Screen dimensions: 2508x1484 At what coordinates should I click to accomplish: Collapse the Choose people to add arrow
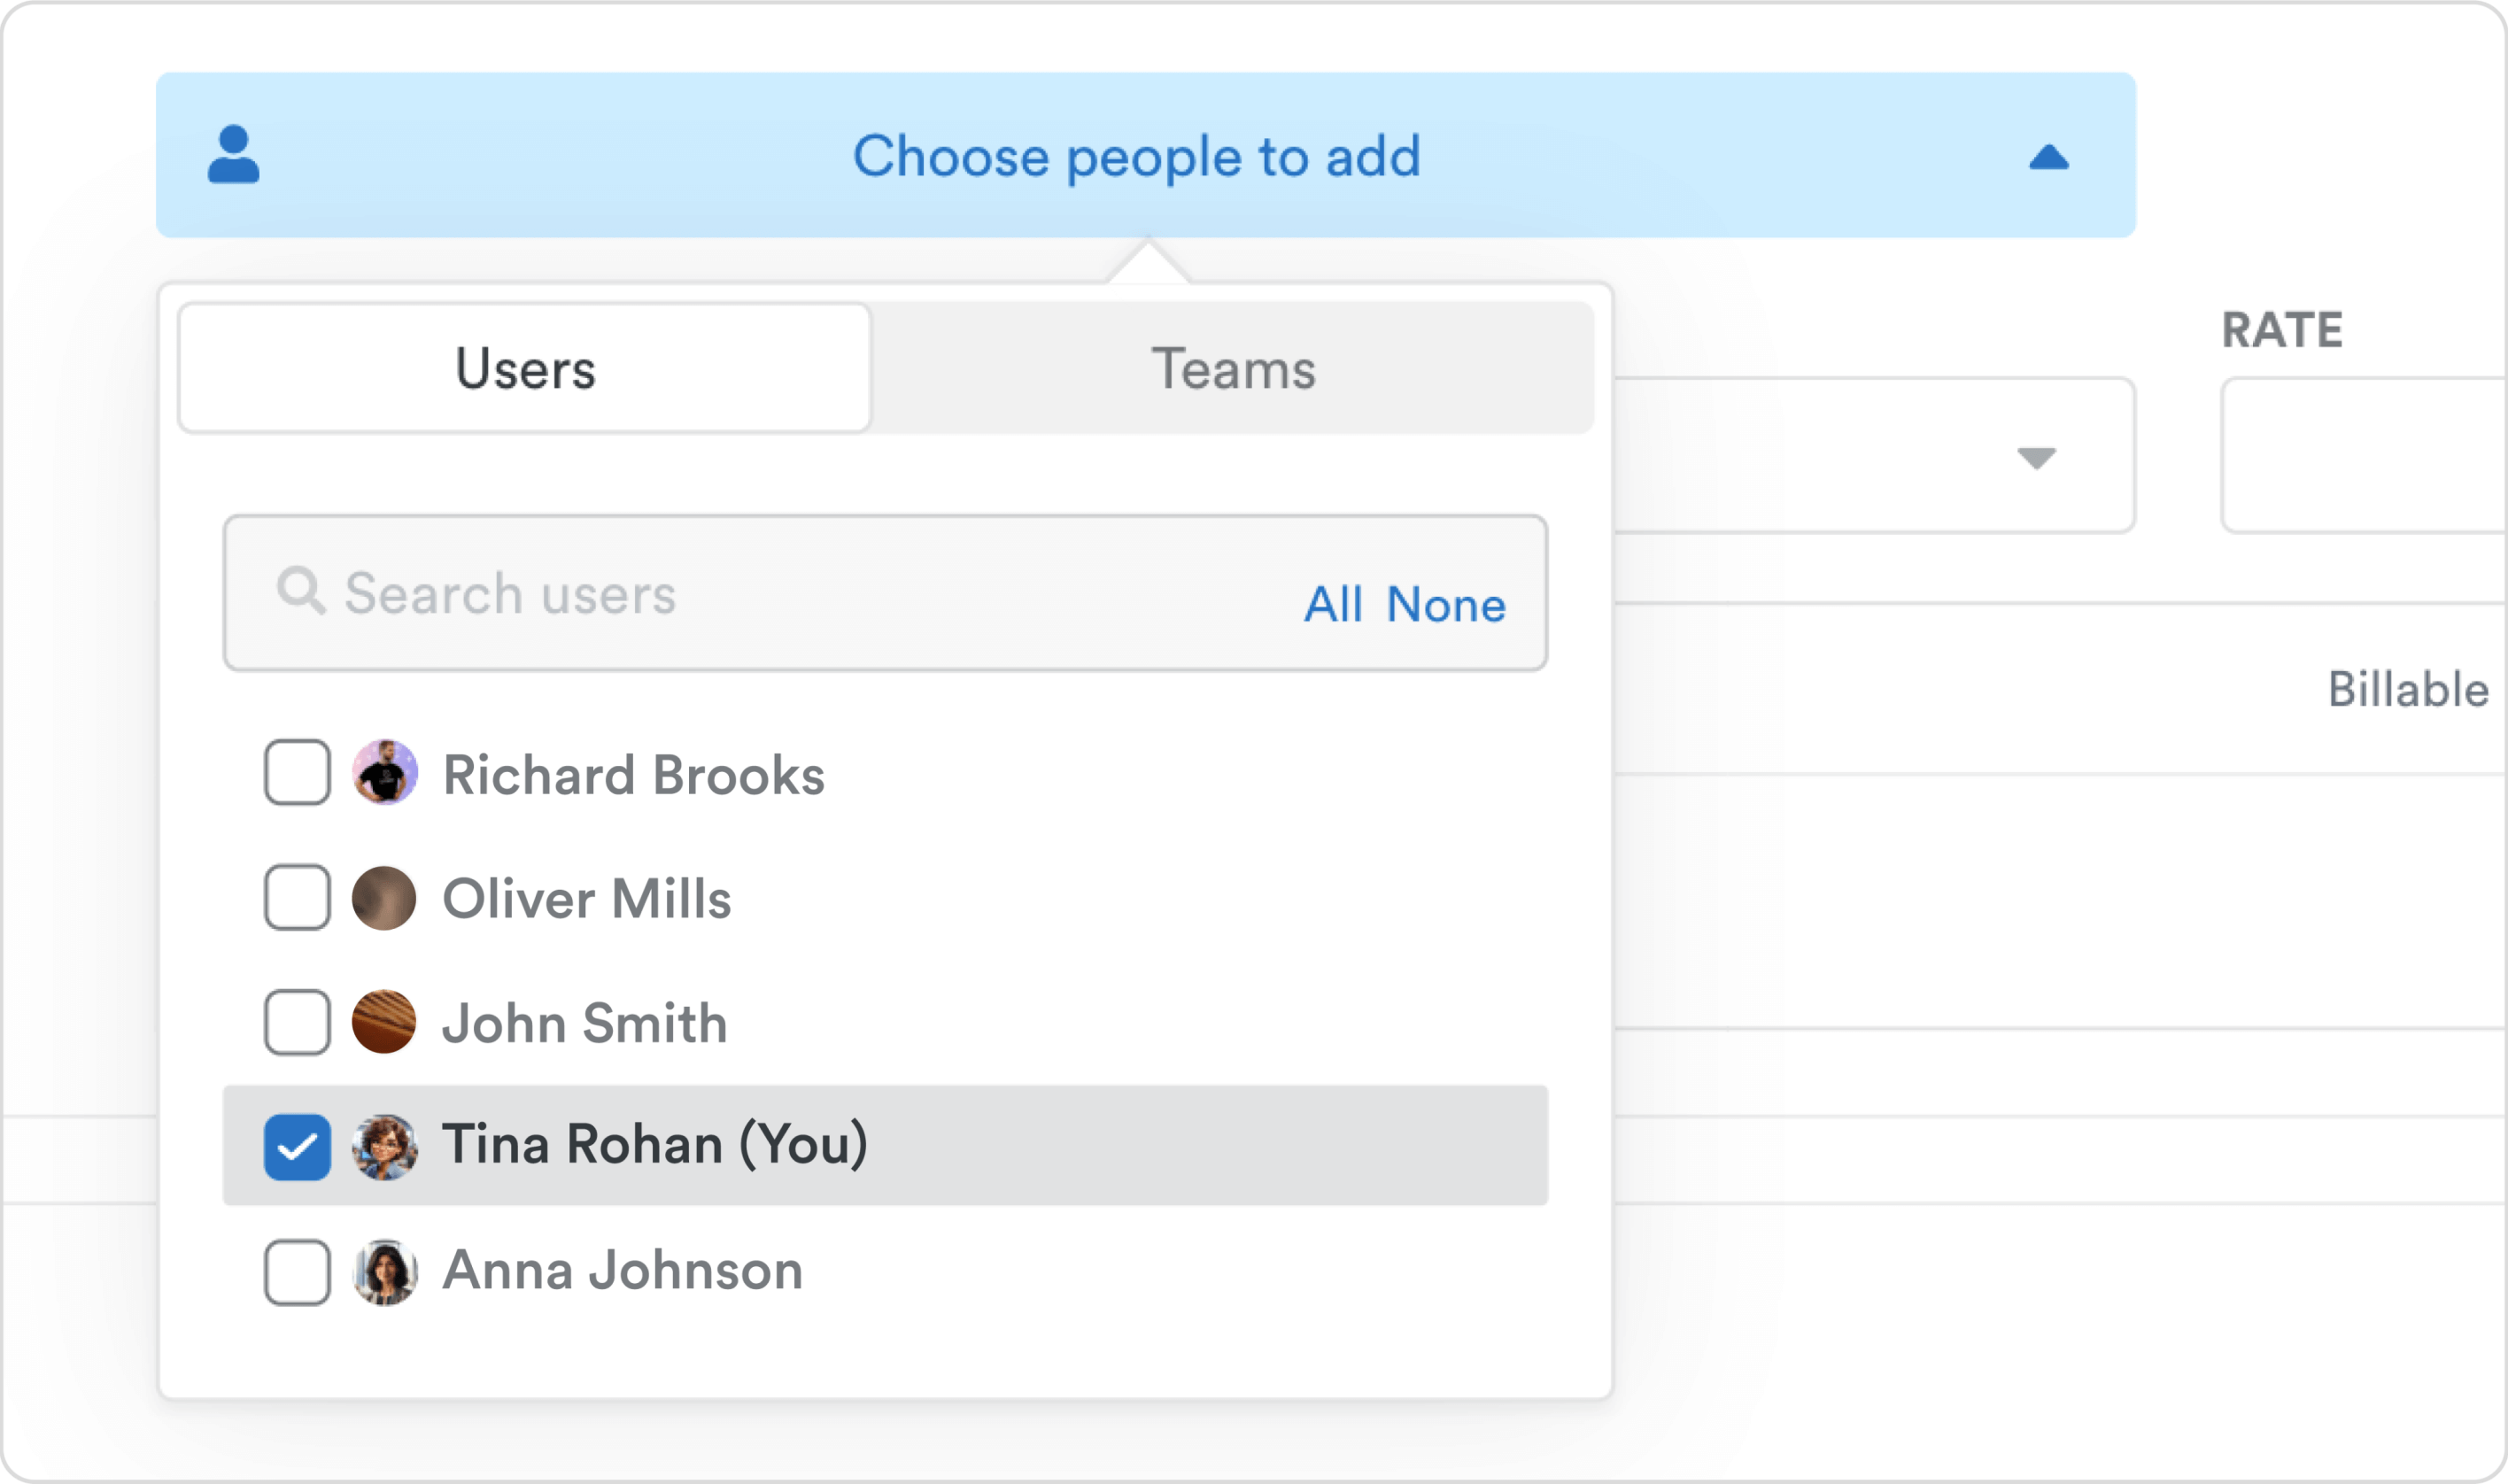2048,157
